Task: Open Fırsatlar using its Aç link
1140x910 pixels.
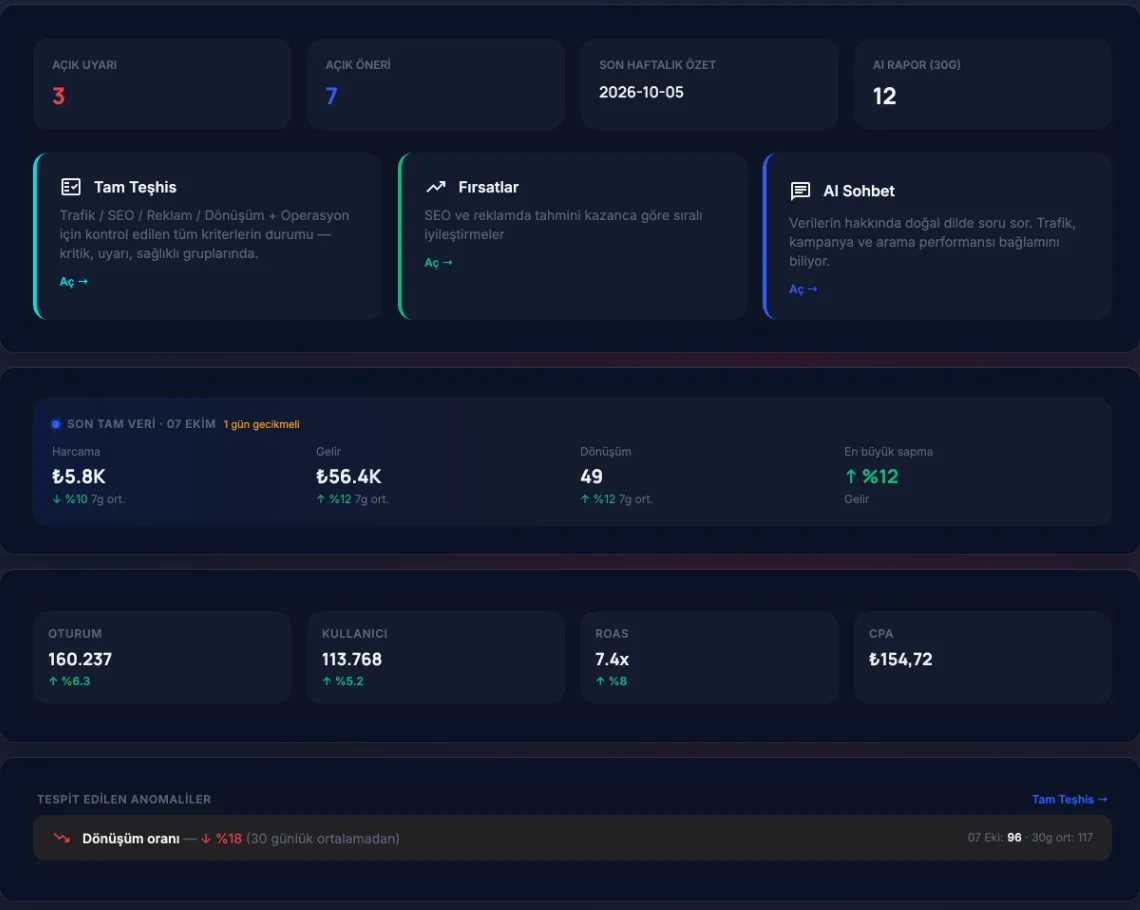Action: [x=438, y=263]
